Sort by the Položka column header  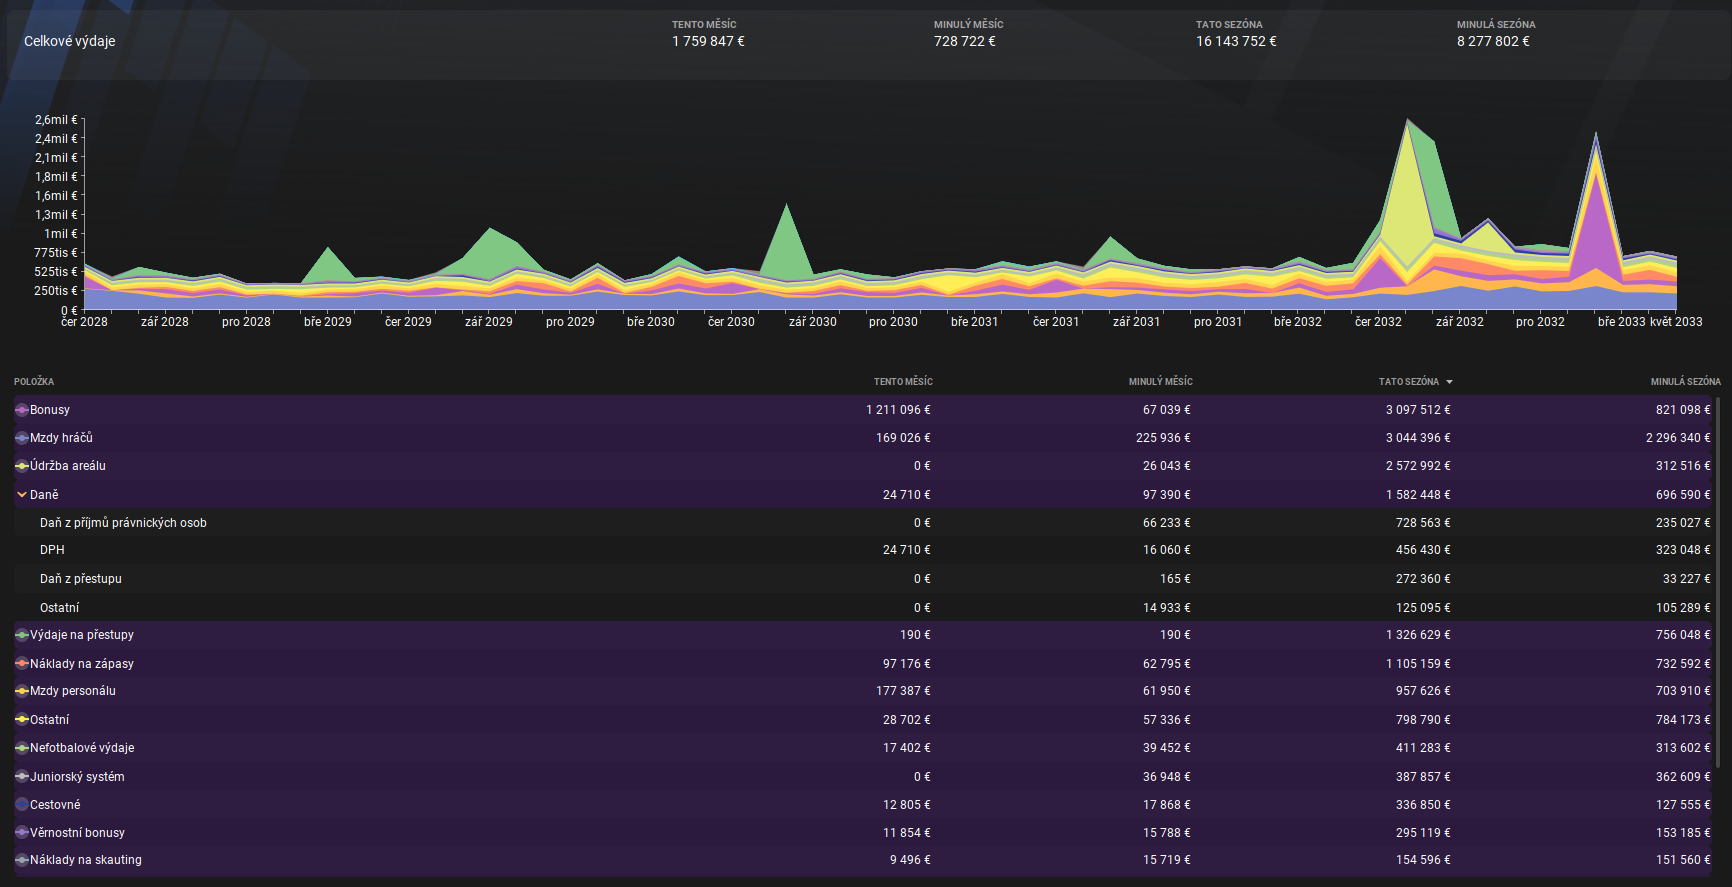pyautogui.click(x=34, y=382)
